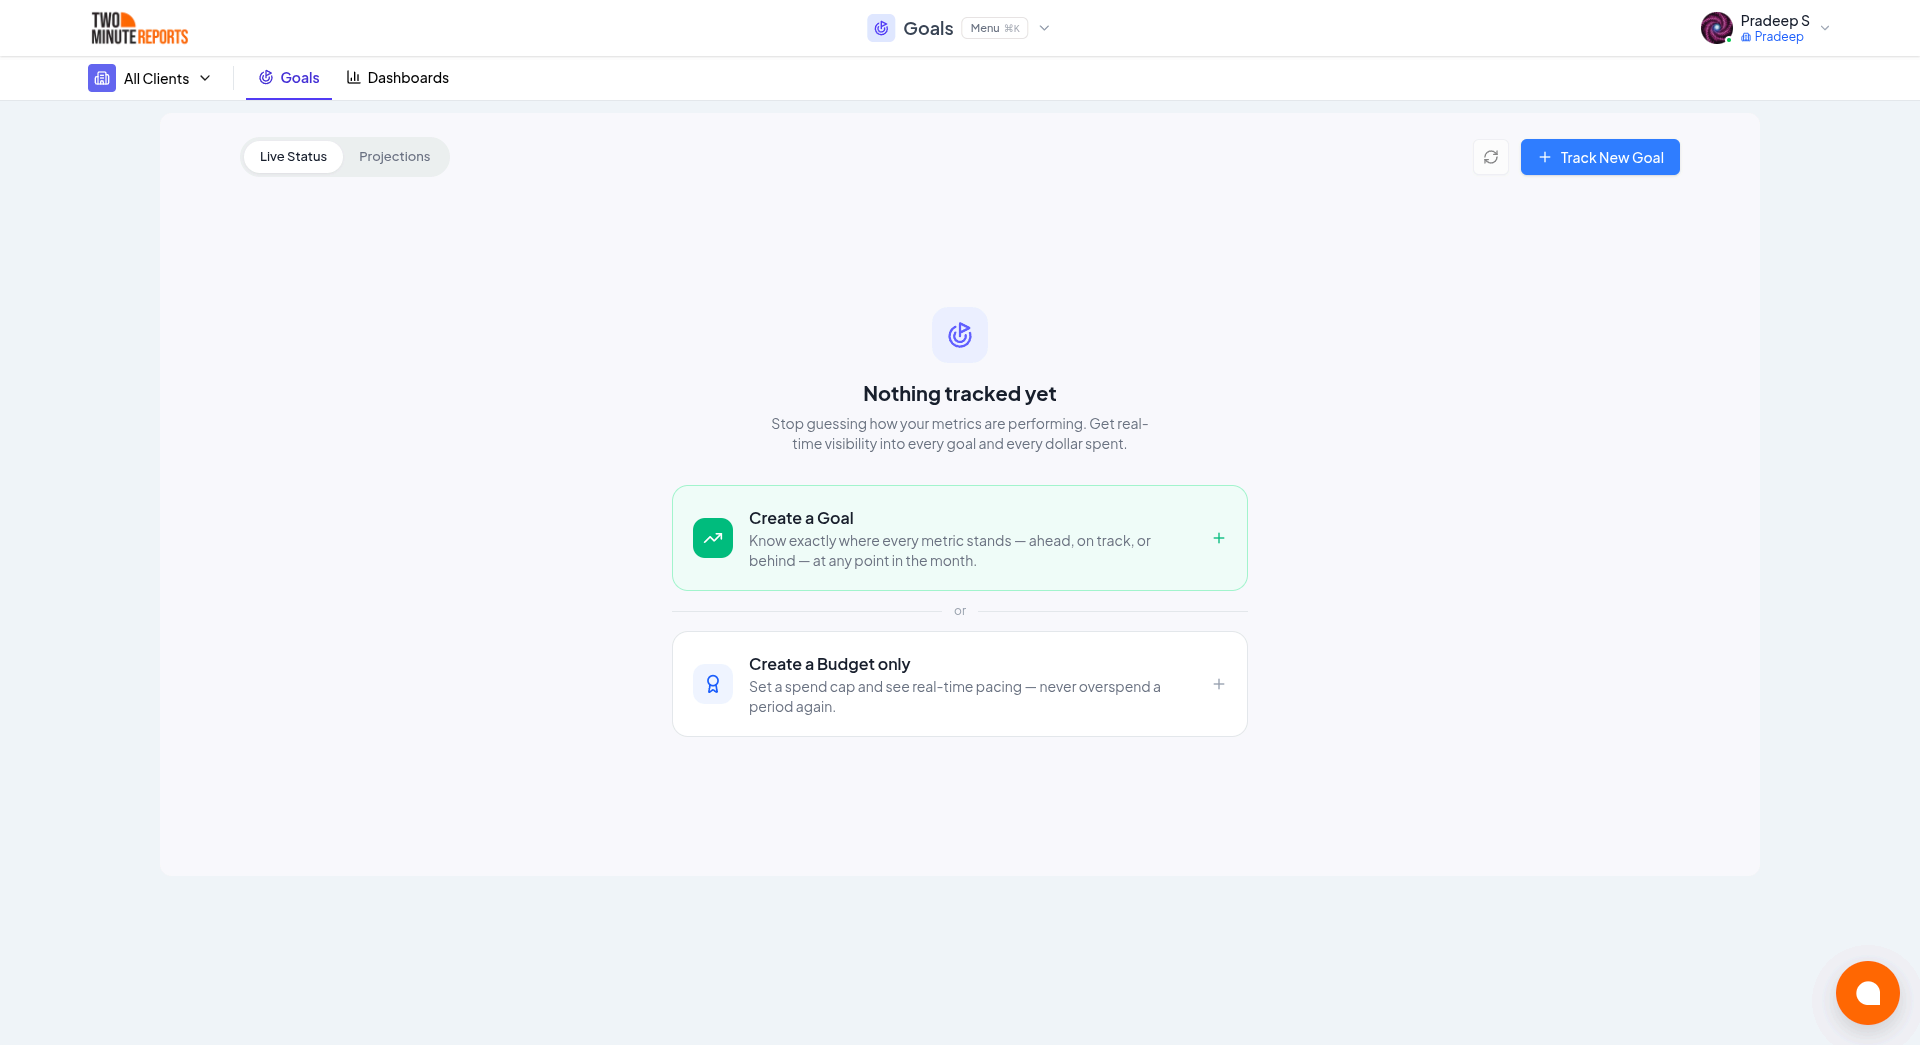Click the Goals tab target icon
Screen dimensions: 1920x1045
(x=266, y=77)
